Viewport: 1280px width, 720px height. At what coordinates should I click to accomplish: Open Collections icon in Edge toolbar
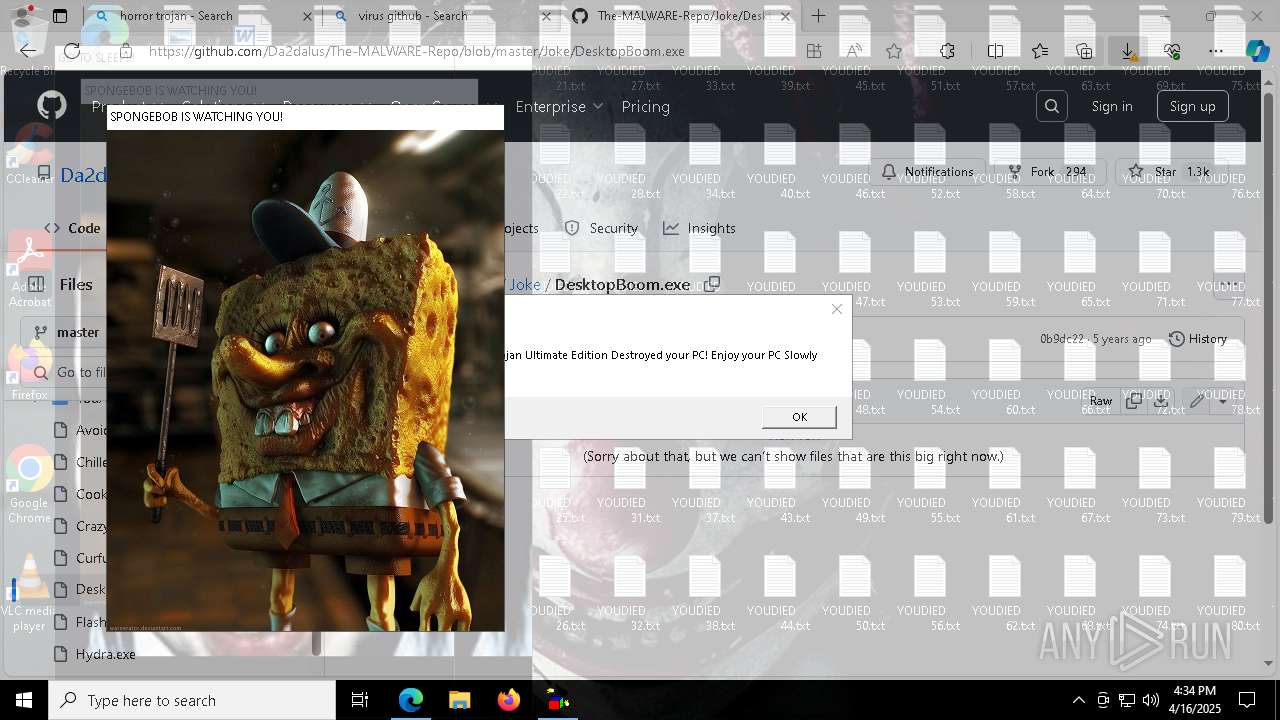pyautogui.click(x=1084, y=51)
